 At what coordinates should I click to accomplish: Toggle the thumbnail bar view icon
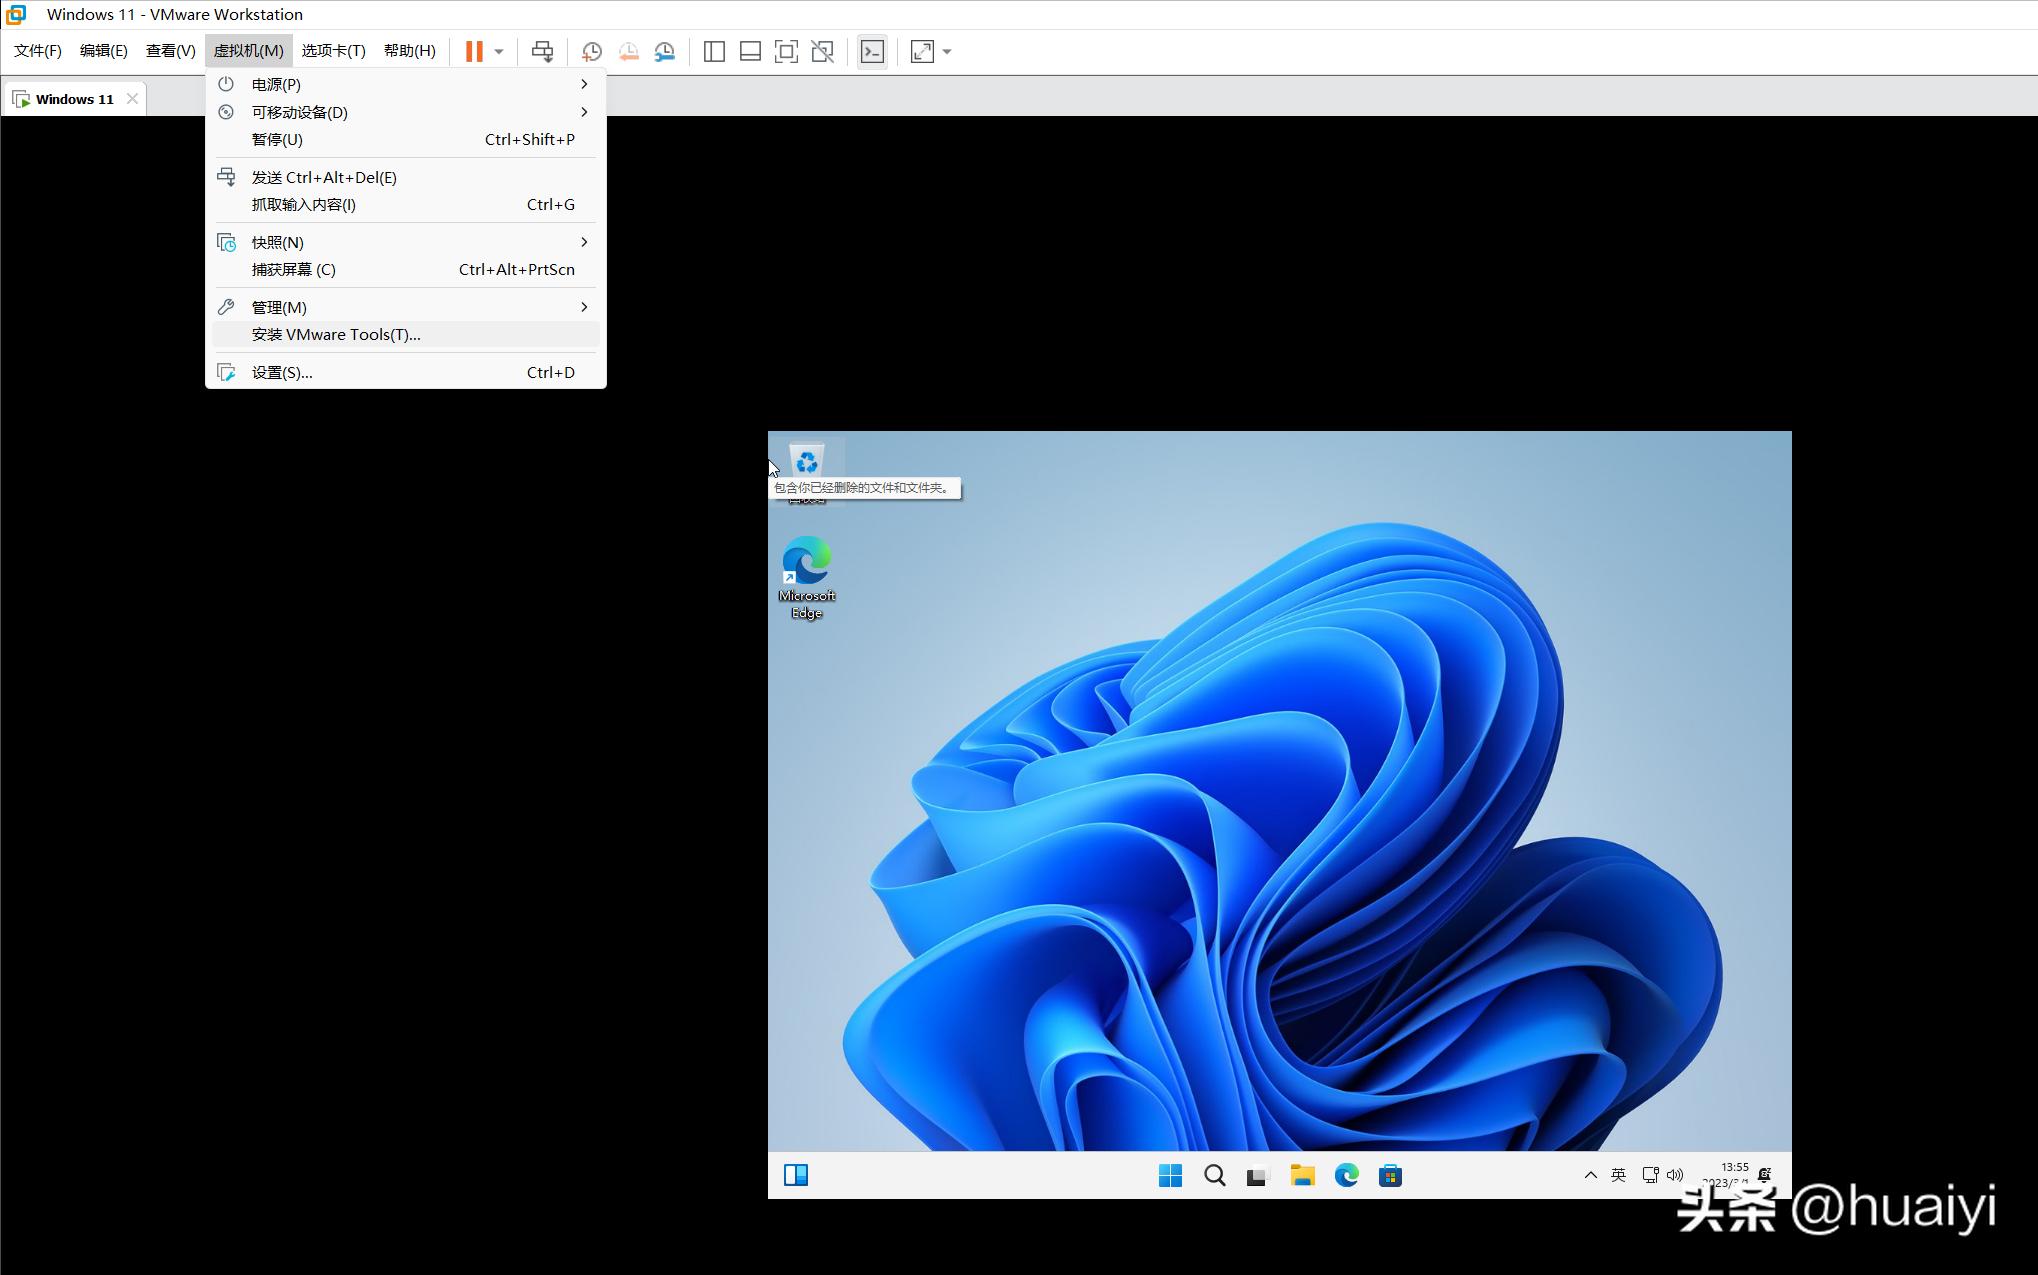click(750, 51)
